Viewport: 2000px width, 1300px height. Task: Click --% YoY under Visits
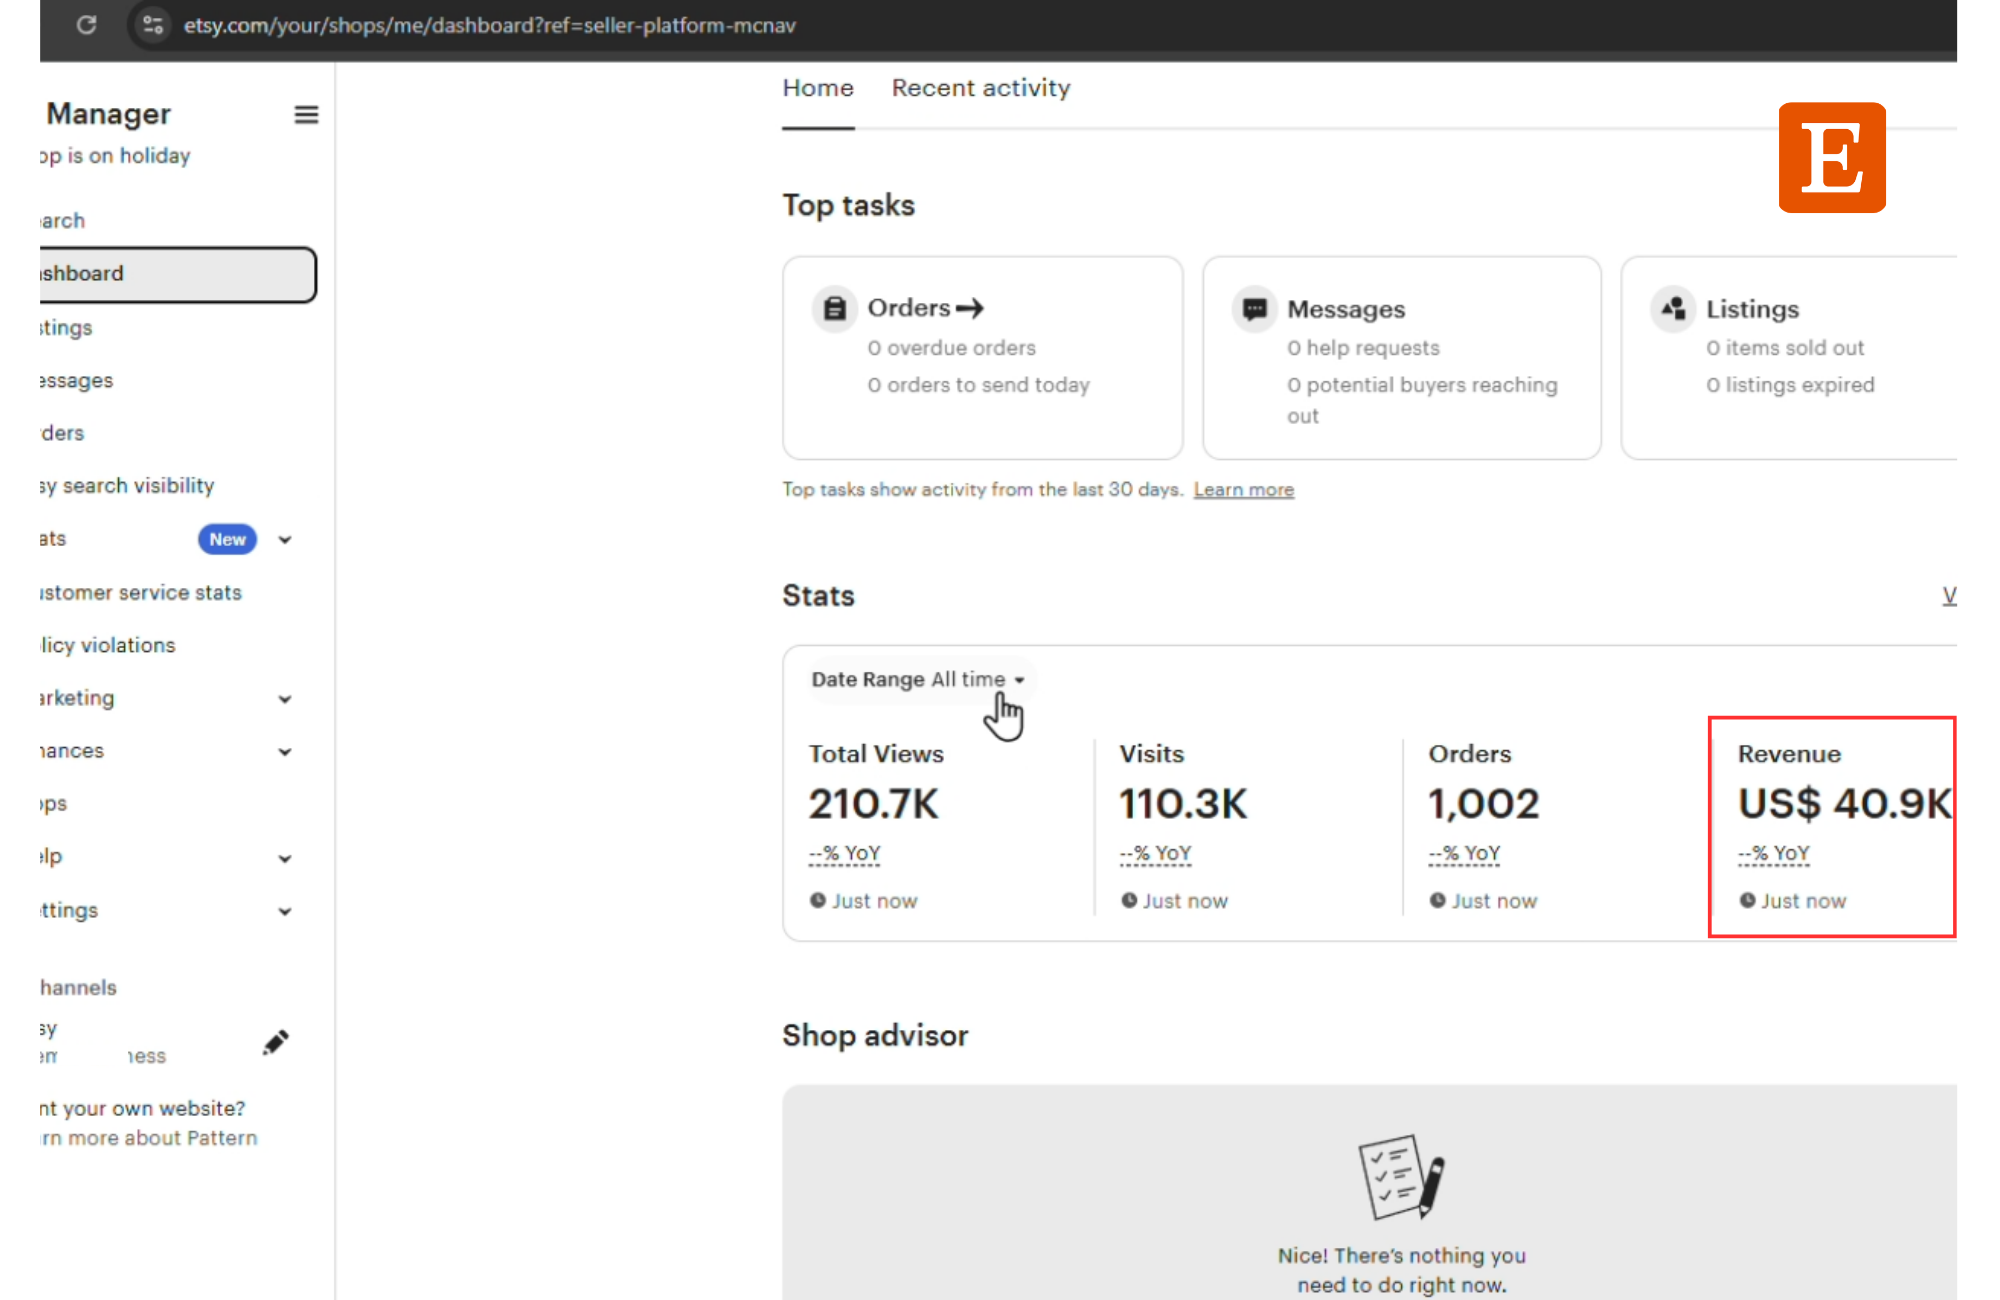(1156, 853)
